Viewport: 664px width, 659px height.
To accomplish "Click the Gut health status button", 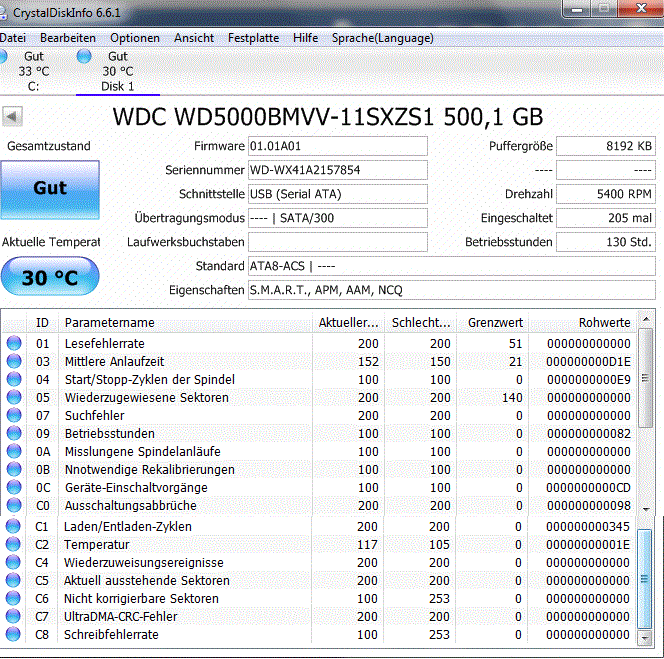I will [50, 190].
